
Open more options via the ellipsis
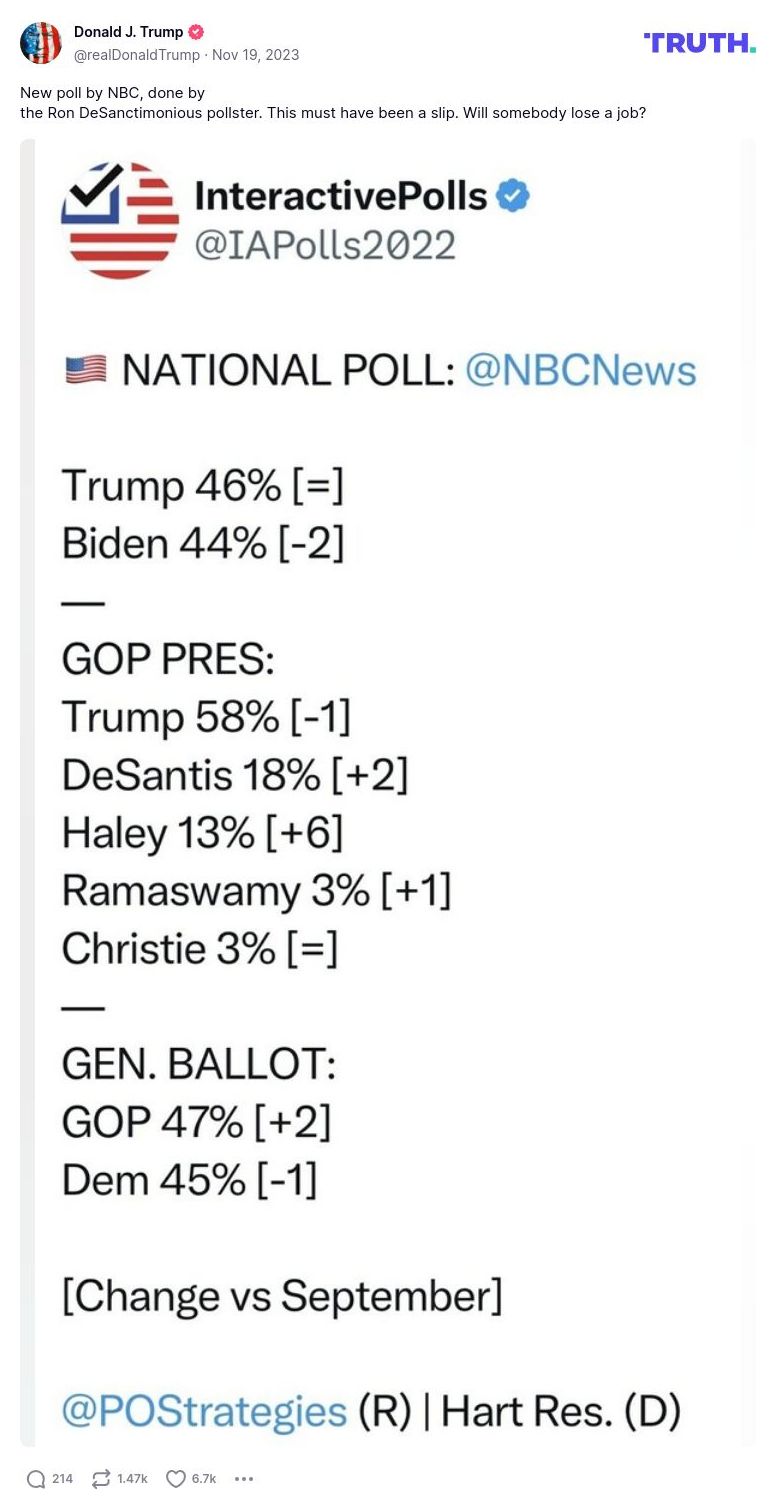pos(243,1478)
